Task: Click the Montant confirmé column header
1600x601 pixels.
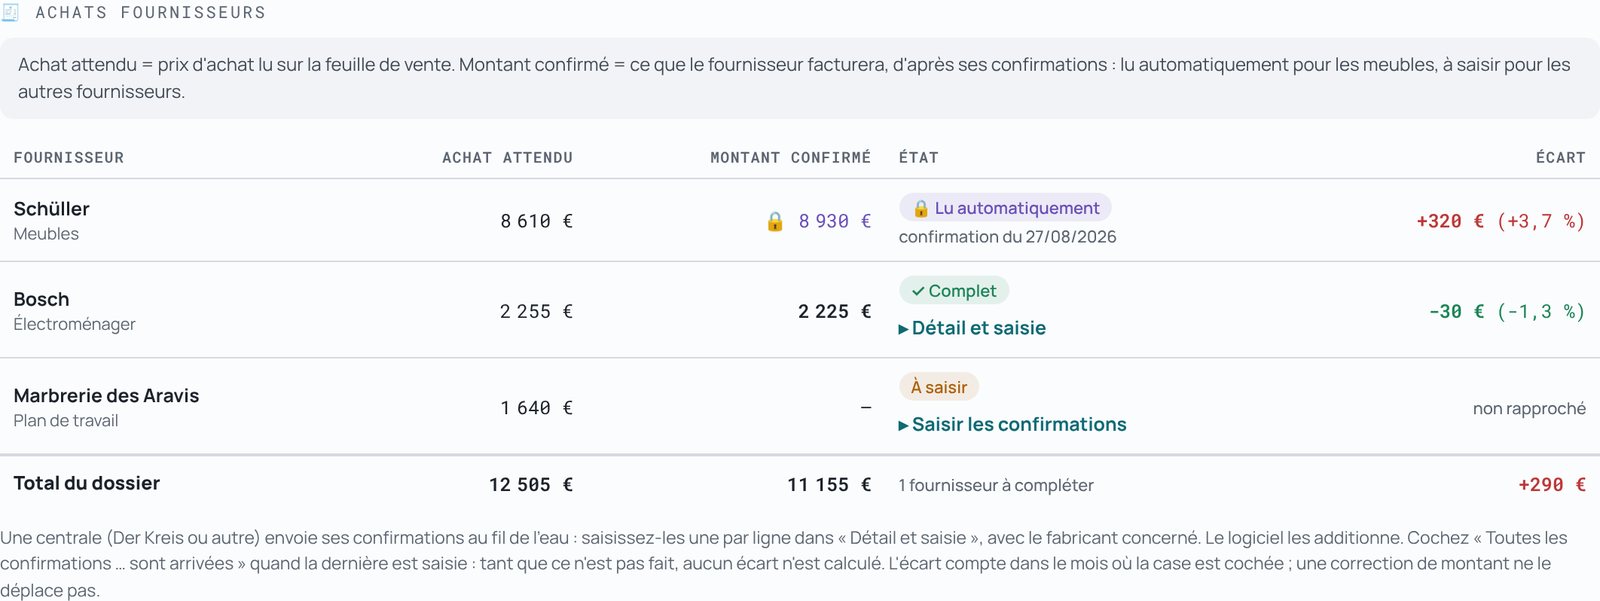Action: pos(790,158)
